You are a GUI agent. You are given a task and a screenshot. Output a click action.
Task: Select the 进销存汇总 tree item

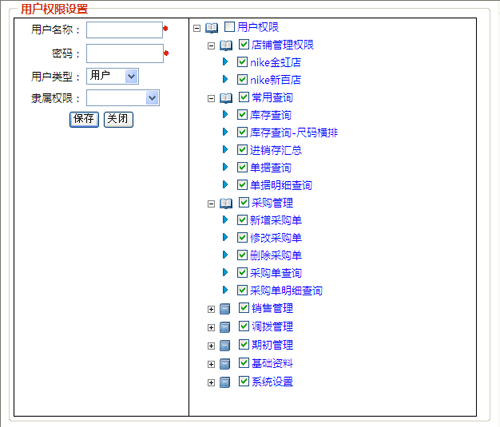276,150
